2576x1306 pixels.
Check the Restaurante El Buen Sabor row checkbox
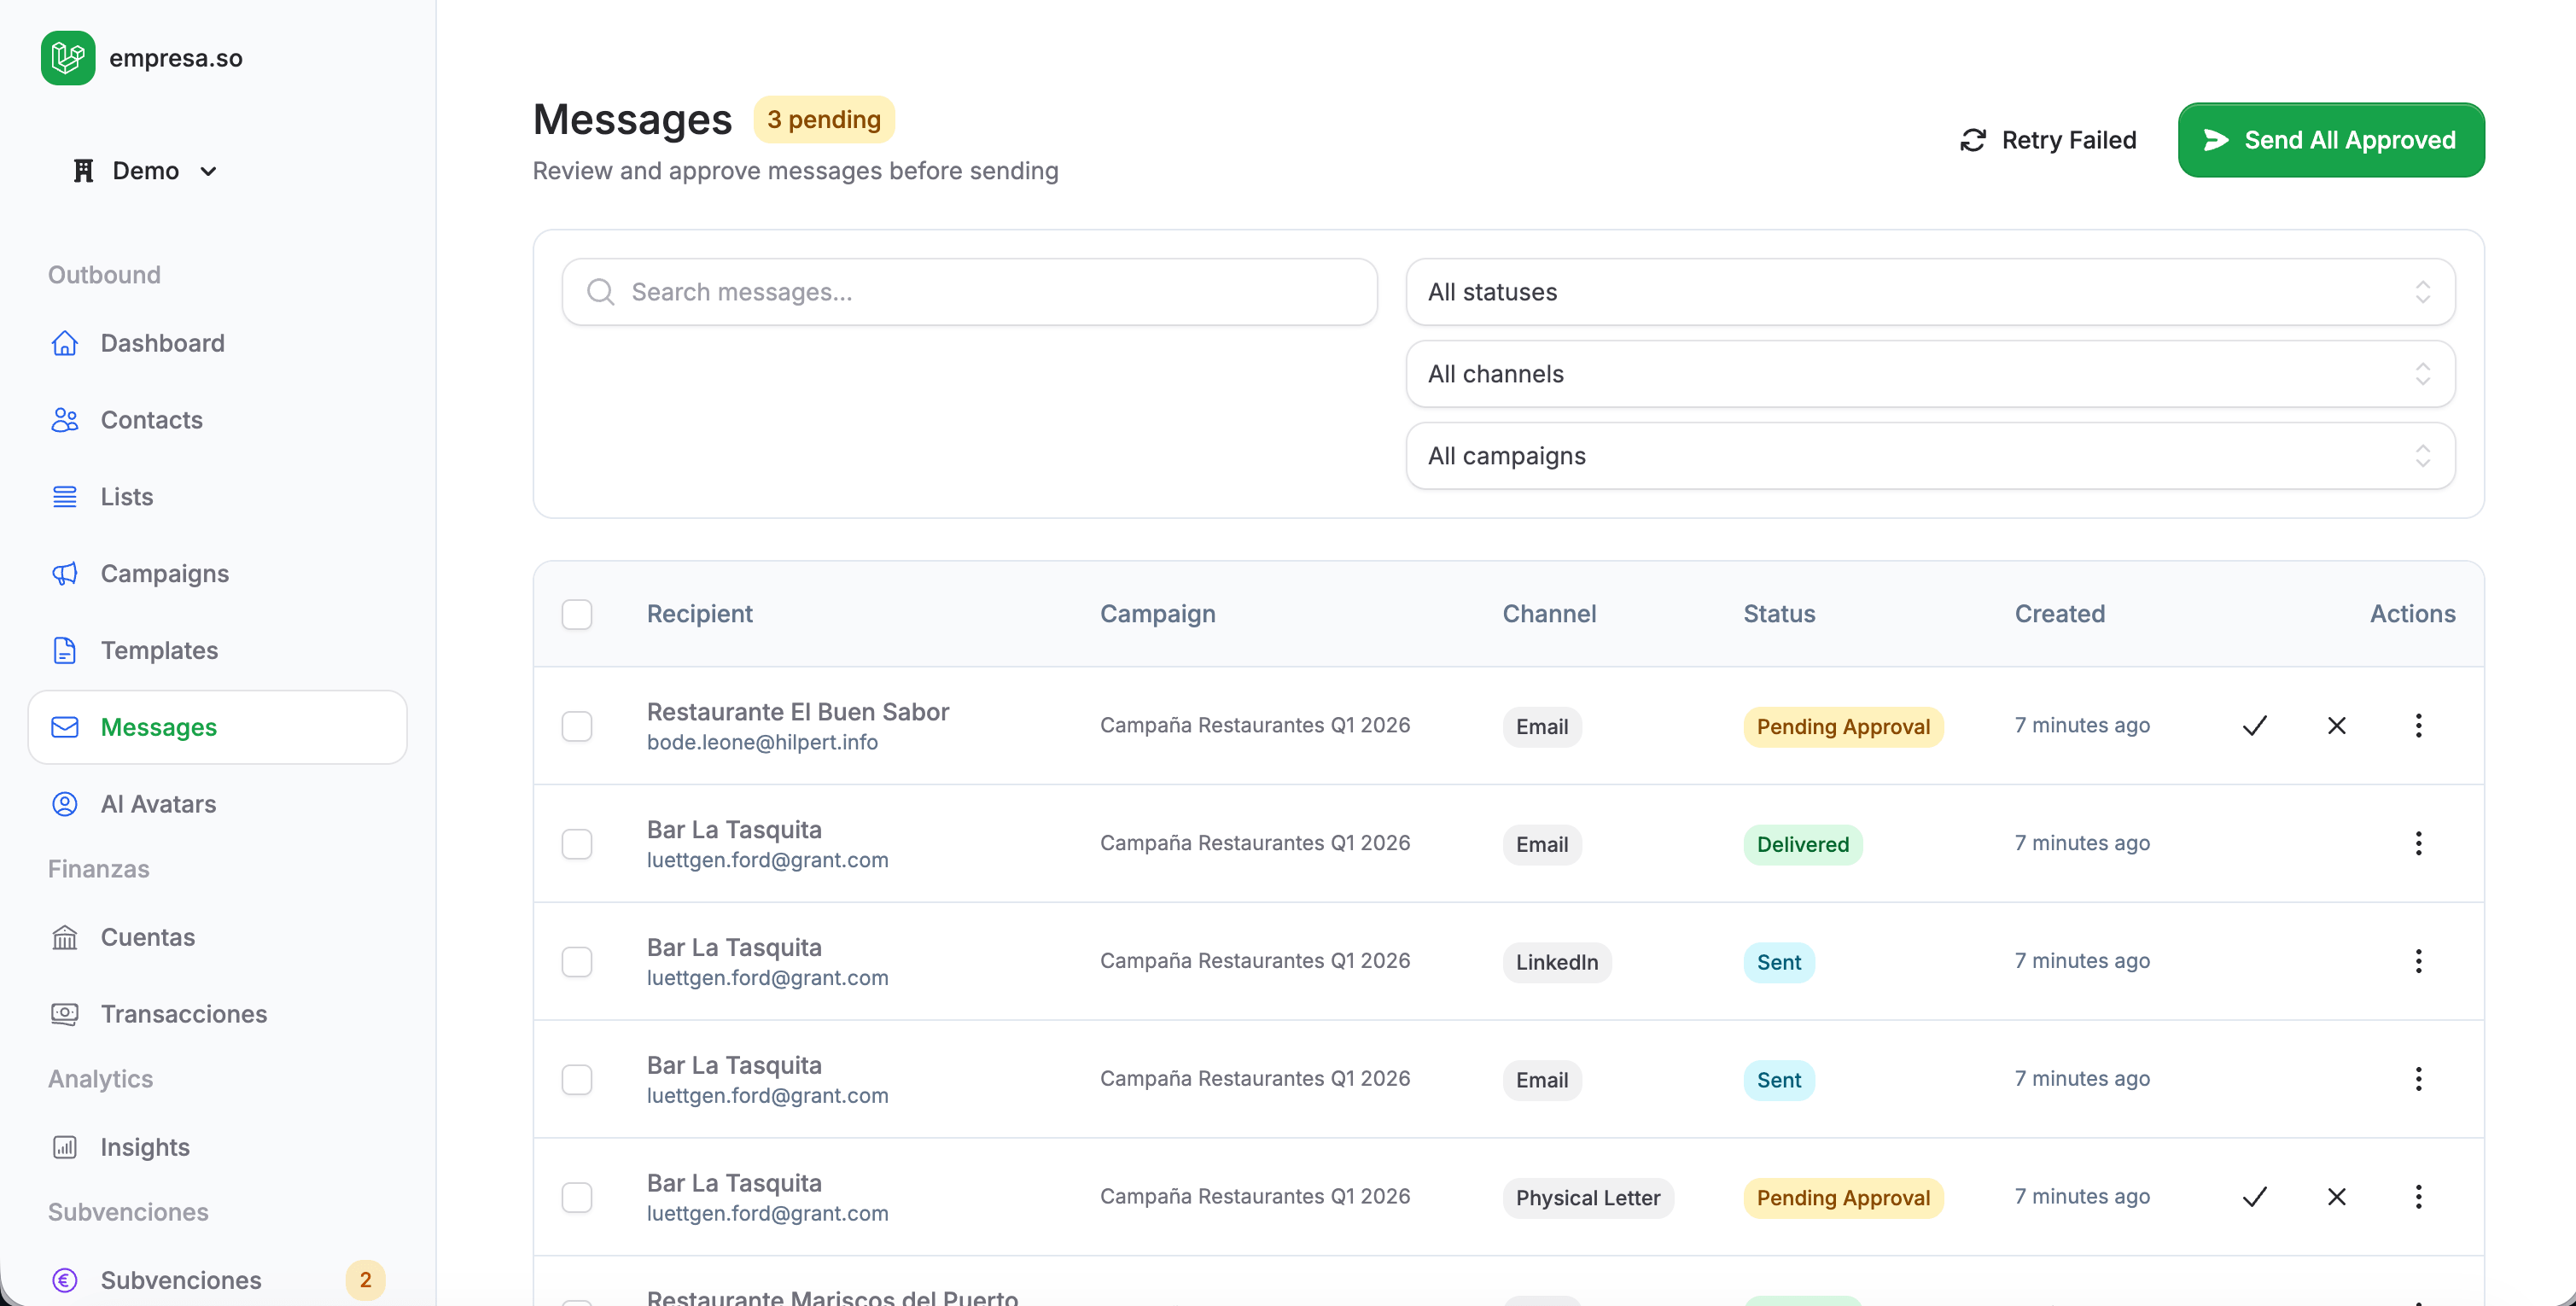577,726
